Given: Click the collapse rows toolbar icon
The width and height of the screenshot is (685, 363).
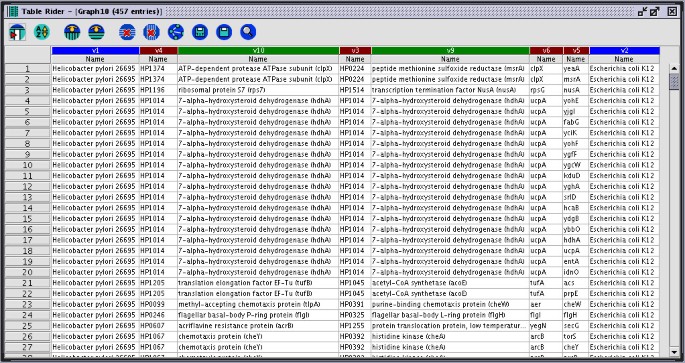Looking at the screenshot, I should tap(96, 32).
